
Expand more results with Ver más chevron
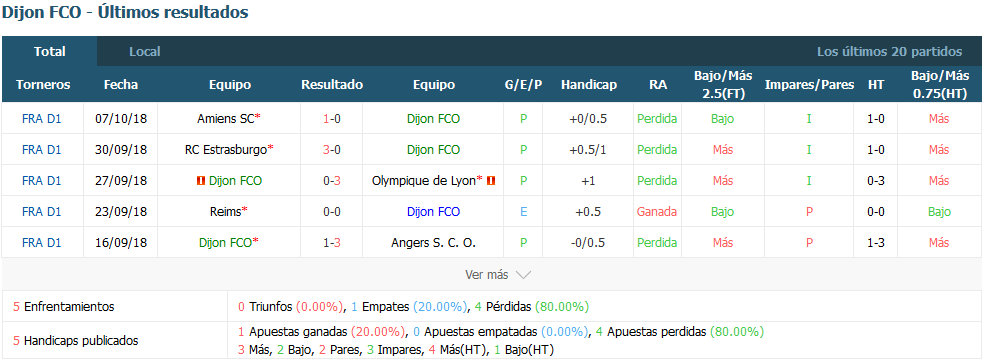(x=523, y=275)
